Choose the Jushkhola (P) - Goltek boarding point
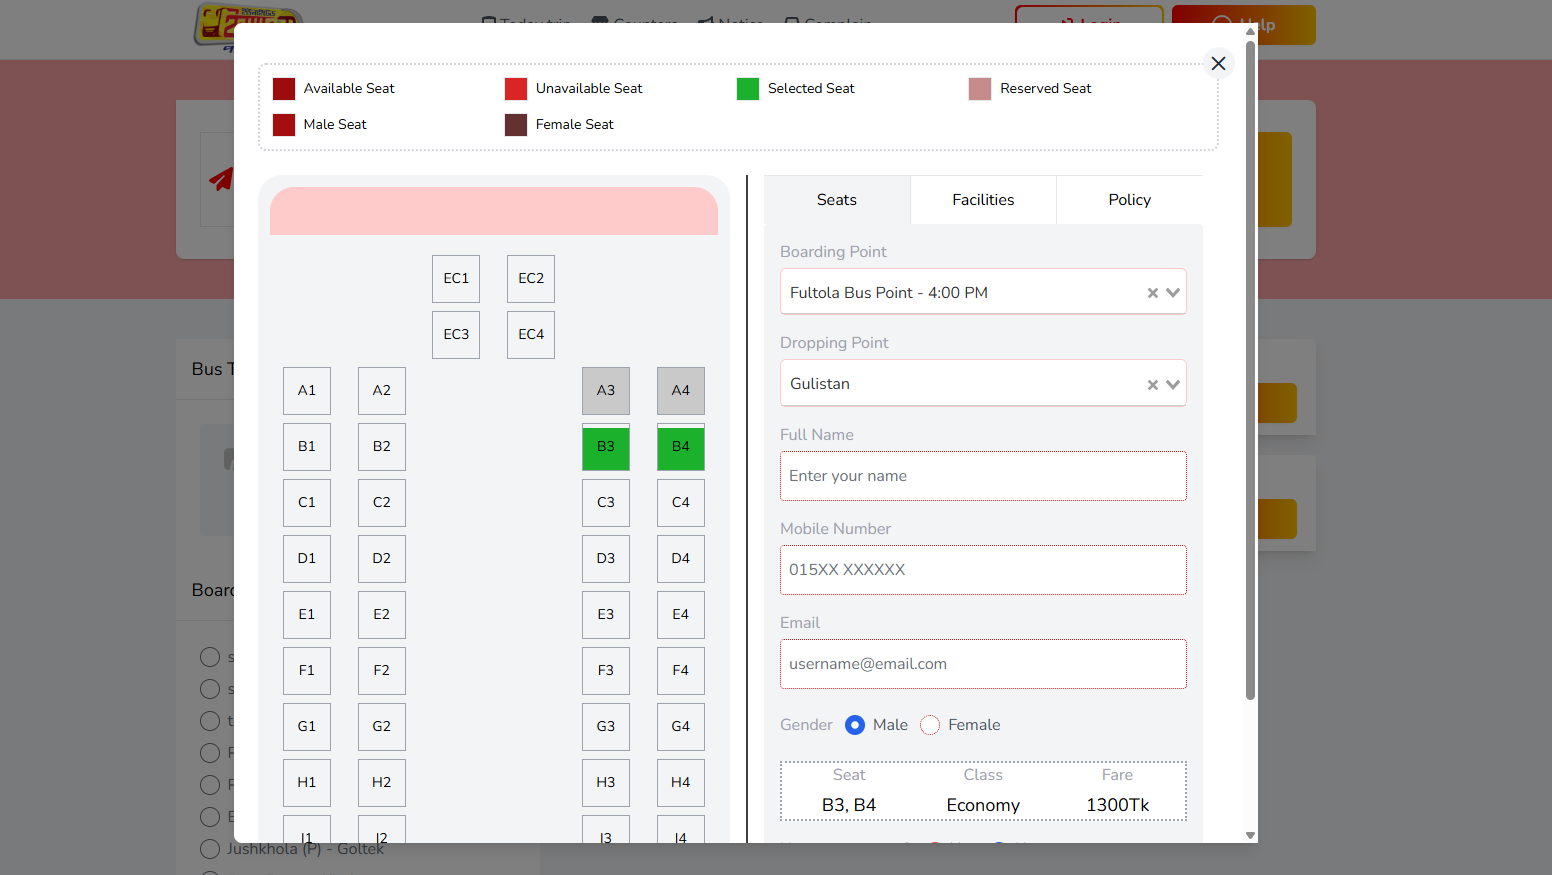The image size is (1552, 875). 210,848
